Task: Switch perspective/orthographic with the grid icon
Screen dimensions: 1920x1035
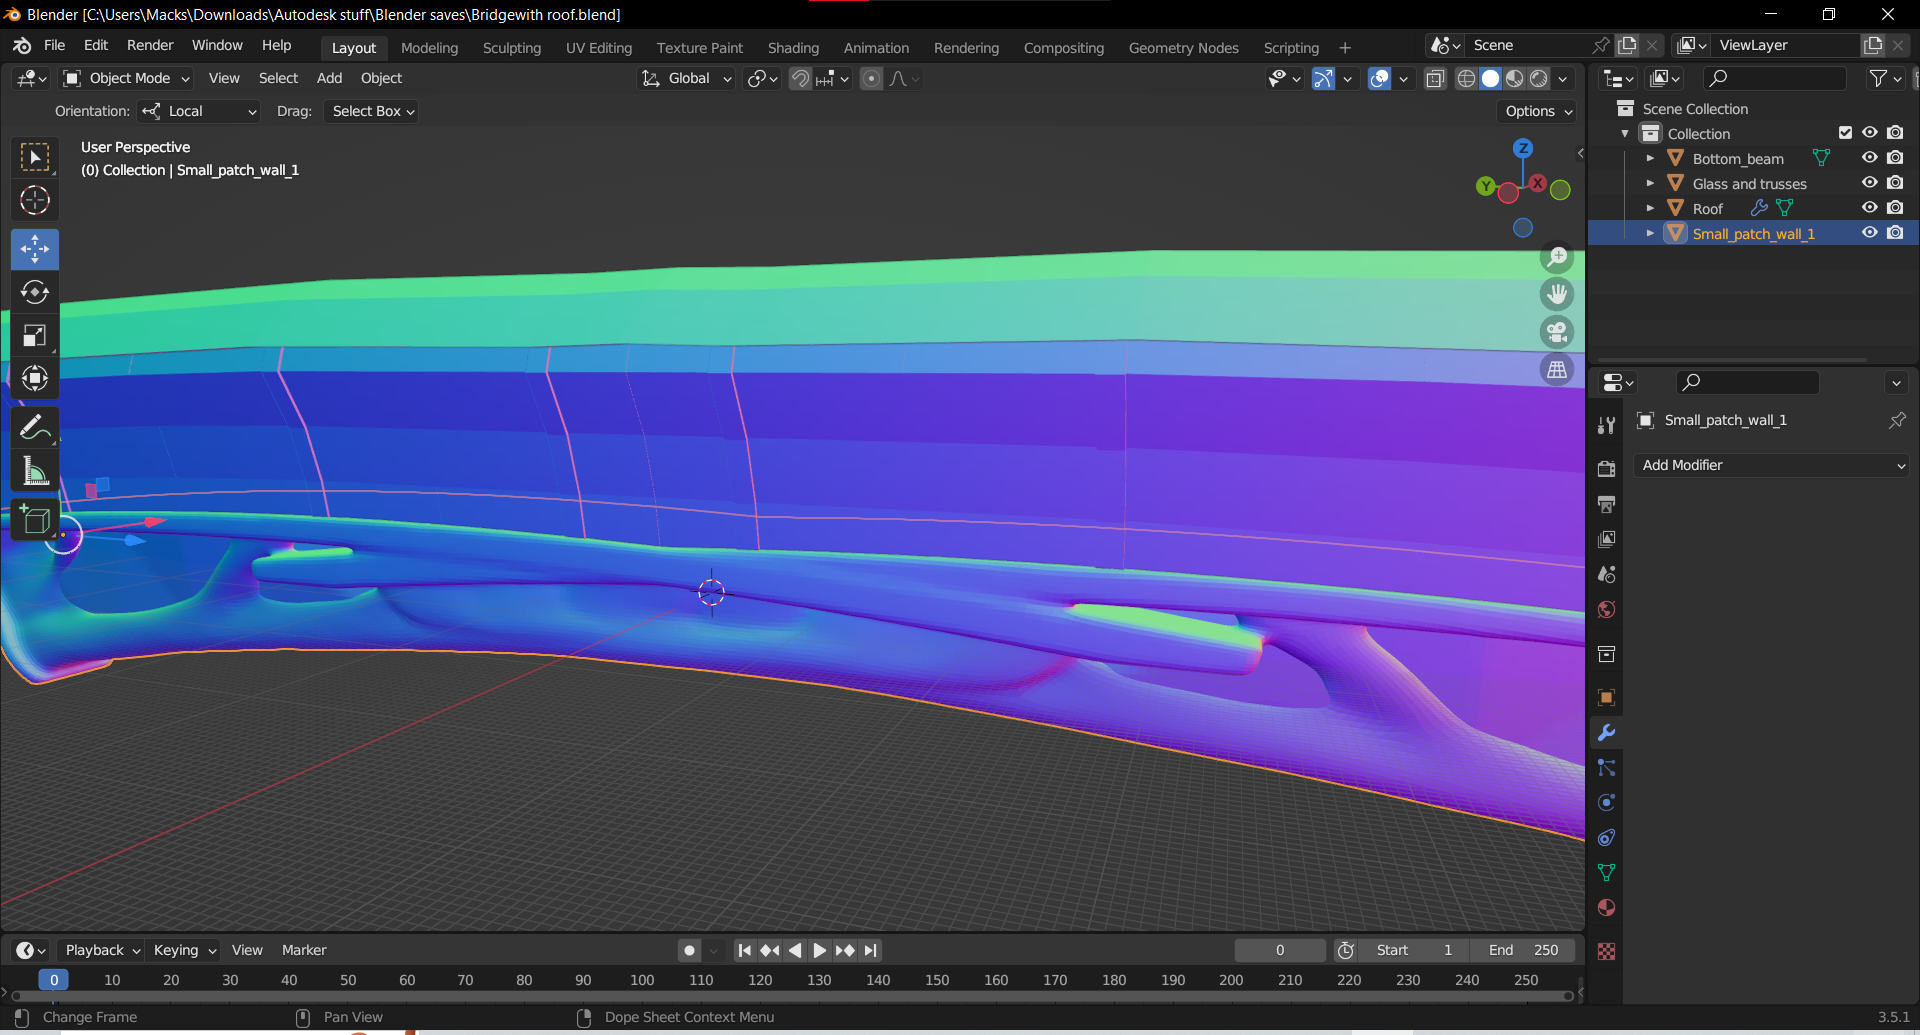Action: pyautogui.click(x=1557, y=370)
